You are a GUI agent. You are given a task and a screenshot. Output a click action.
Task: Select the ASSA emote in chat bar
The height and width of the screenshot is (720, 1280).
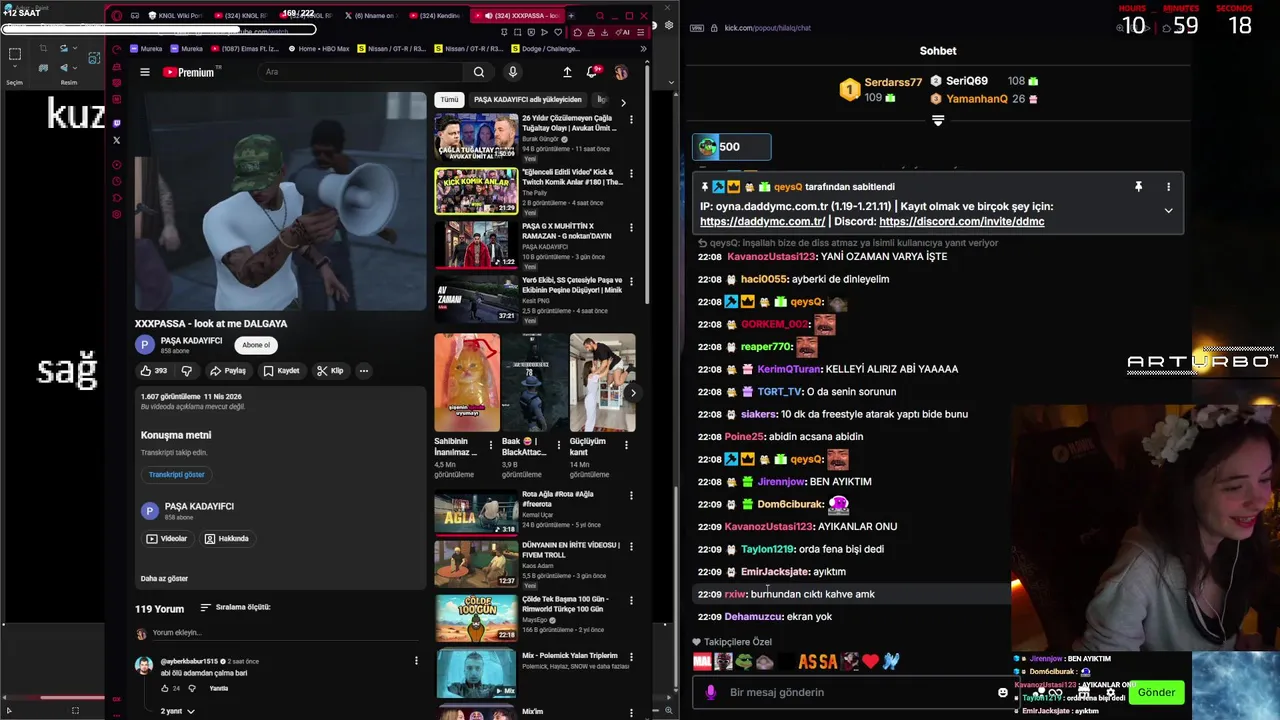click(817, 661)
